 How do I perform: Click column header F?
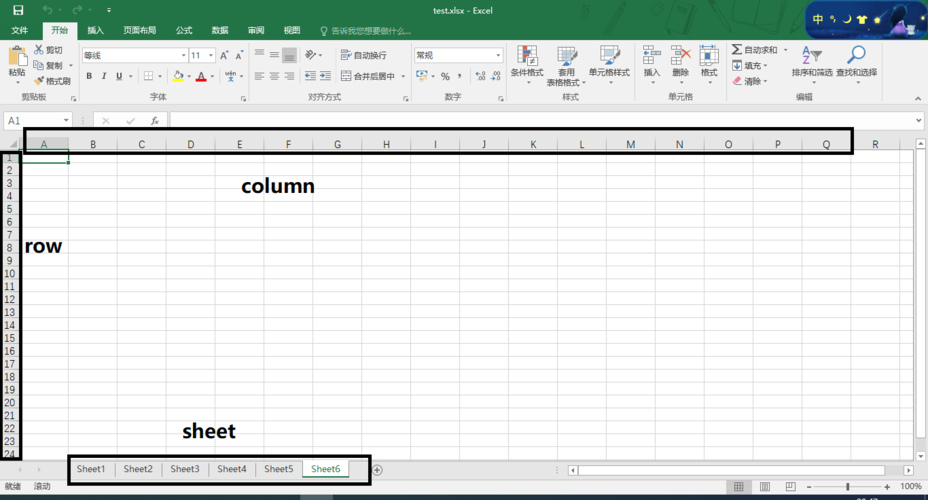tap(288, 145)
